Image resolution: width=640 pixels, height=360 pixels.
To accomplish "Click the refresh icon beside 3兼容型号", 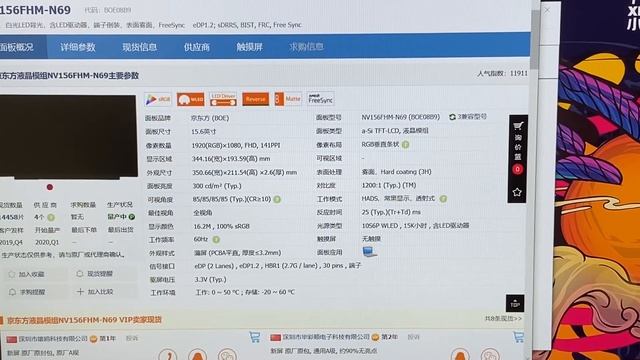I will tap(452, 117).
